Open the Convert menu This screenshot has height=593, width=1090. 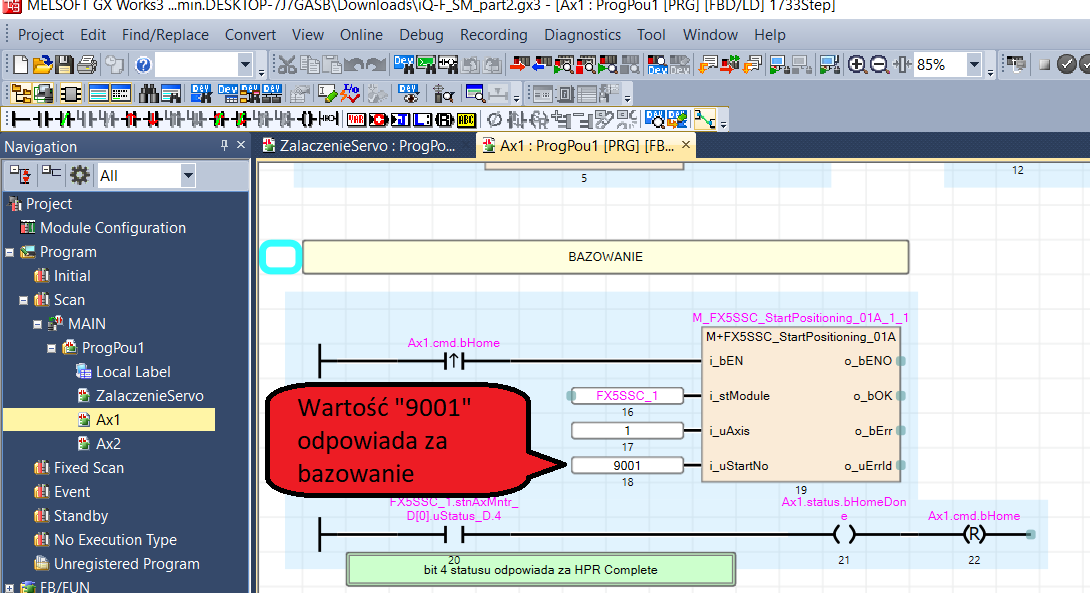[250, 35]
